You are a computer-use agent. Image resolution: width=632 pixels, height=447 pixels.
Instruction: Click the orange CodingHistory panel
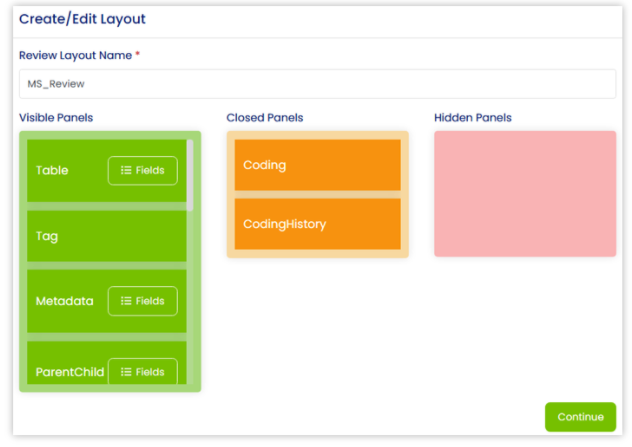(317, 224)
